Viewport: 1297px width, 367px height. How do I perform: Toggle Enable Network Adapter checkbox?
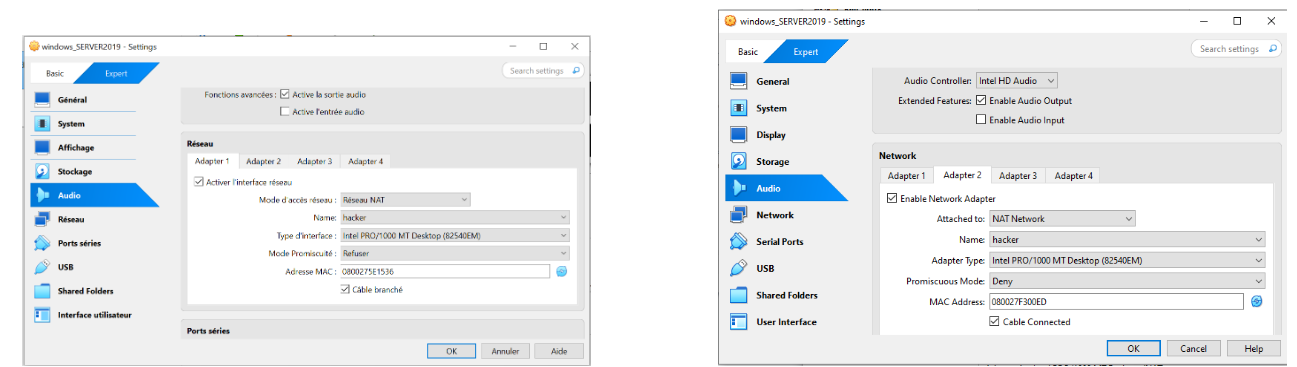click(893, 198)
